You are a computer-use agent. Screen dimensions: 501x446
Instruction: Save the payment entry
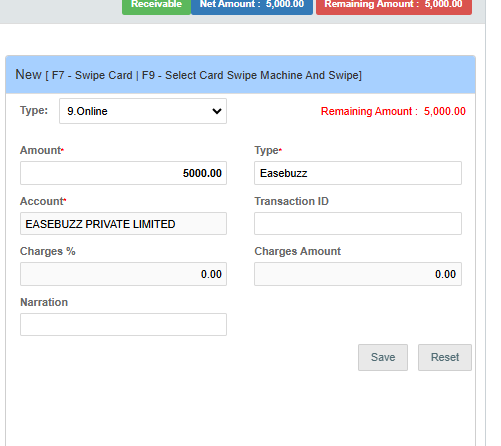click(x=383, y=357)
